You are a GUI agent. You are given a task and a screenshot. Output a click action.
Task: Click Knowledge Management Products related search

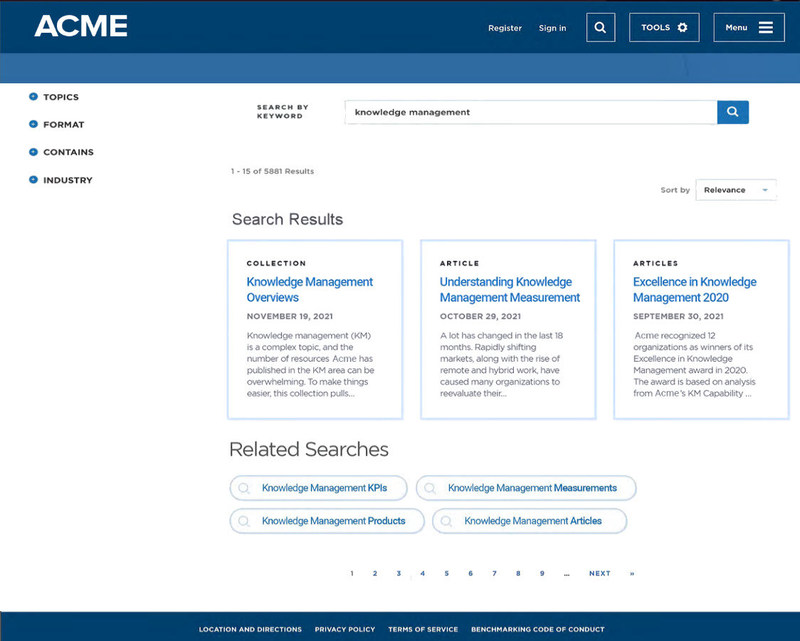328,521
